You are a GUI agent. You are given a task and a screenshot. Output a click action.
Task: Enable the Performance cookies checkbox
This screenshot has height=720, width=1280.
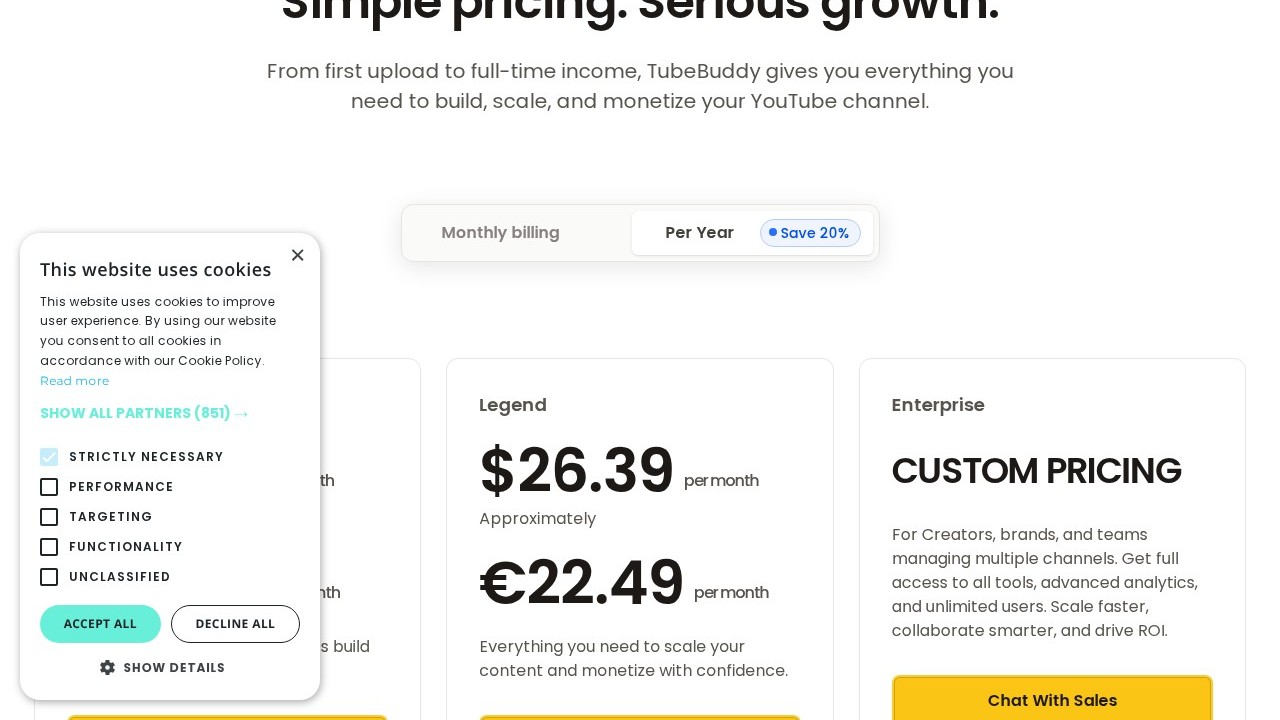click(x=49, y=487)
